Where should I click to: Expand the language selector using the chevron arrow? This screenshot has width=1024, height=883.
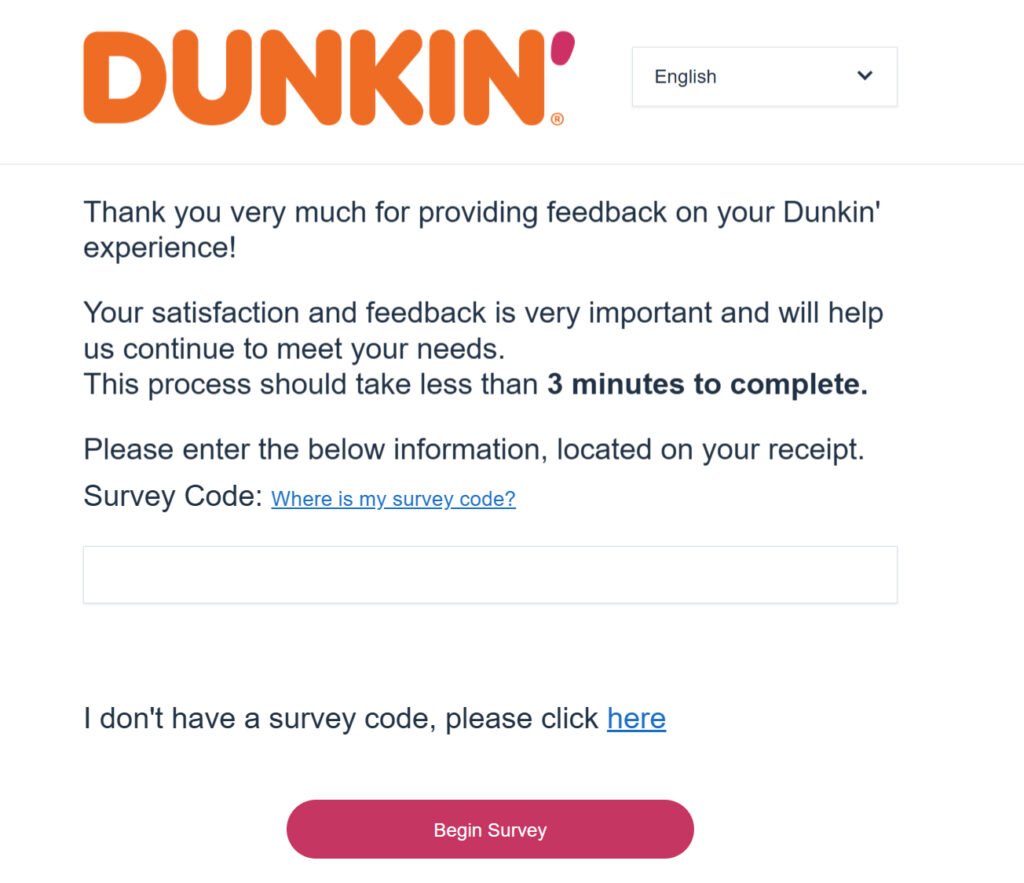[x=865, y=76]
